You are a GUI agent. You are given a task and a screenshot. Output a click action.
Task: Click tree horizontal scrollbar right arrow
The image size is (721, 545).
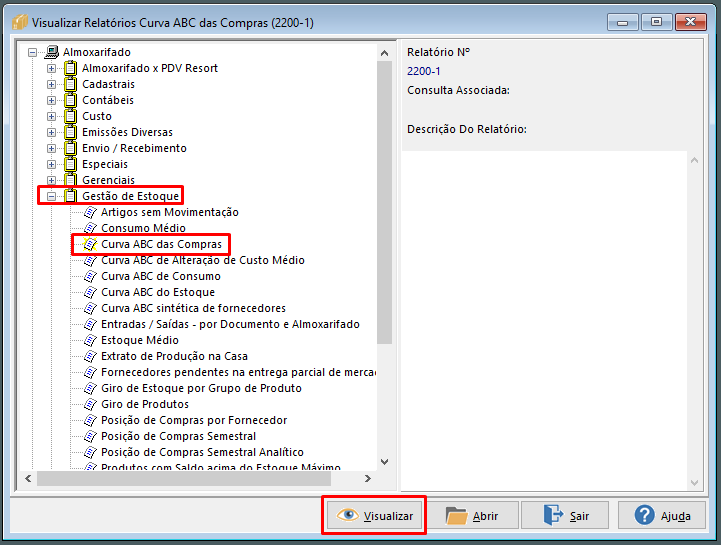point(367,478)
